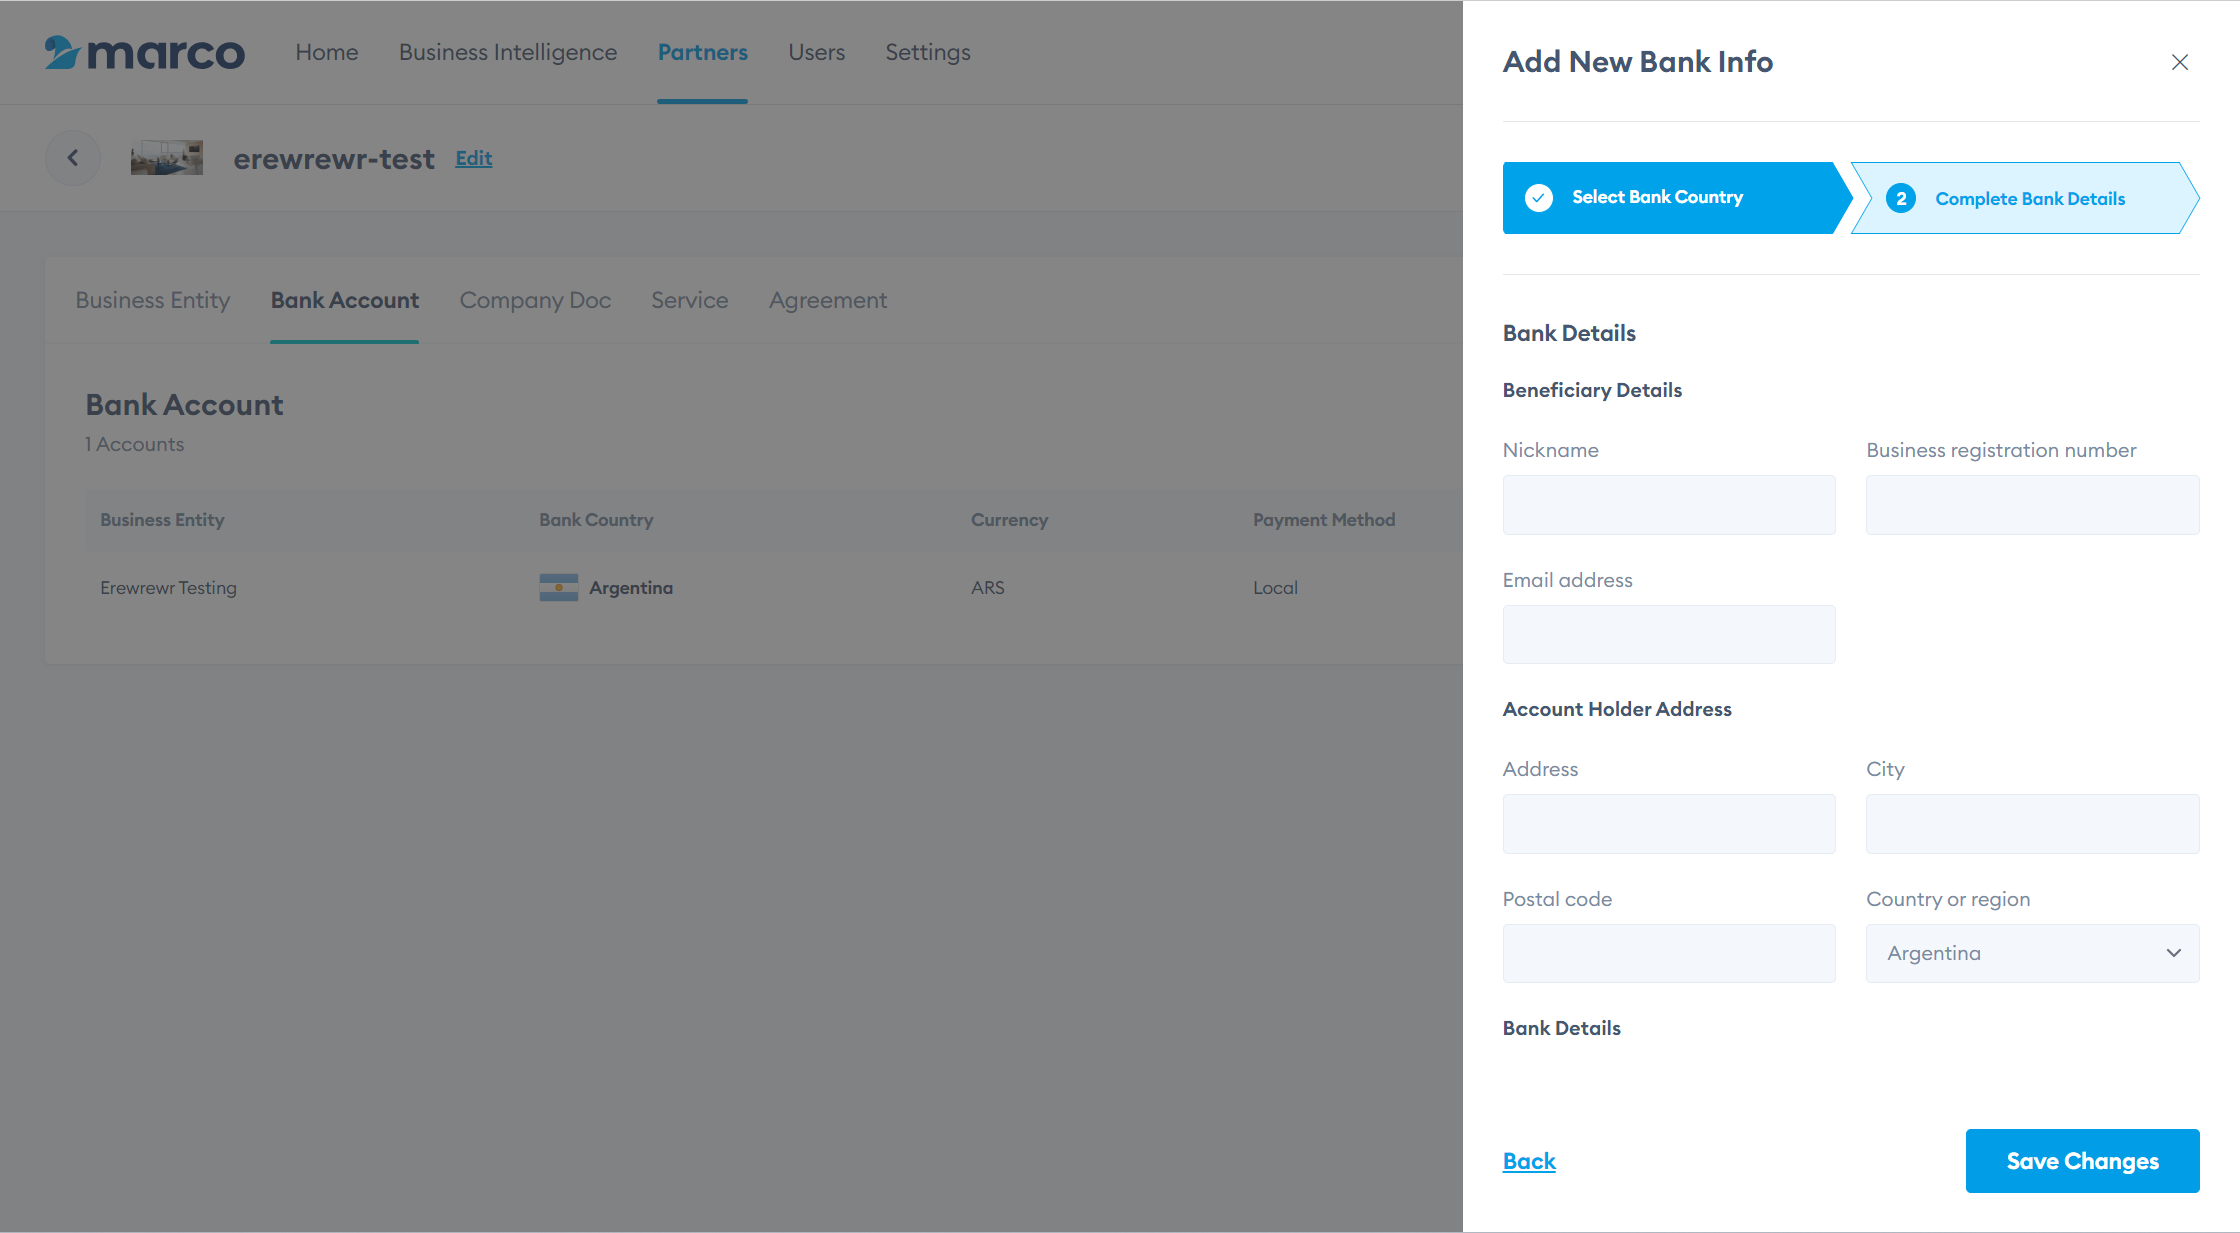Open the Agreement tab

827,301
